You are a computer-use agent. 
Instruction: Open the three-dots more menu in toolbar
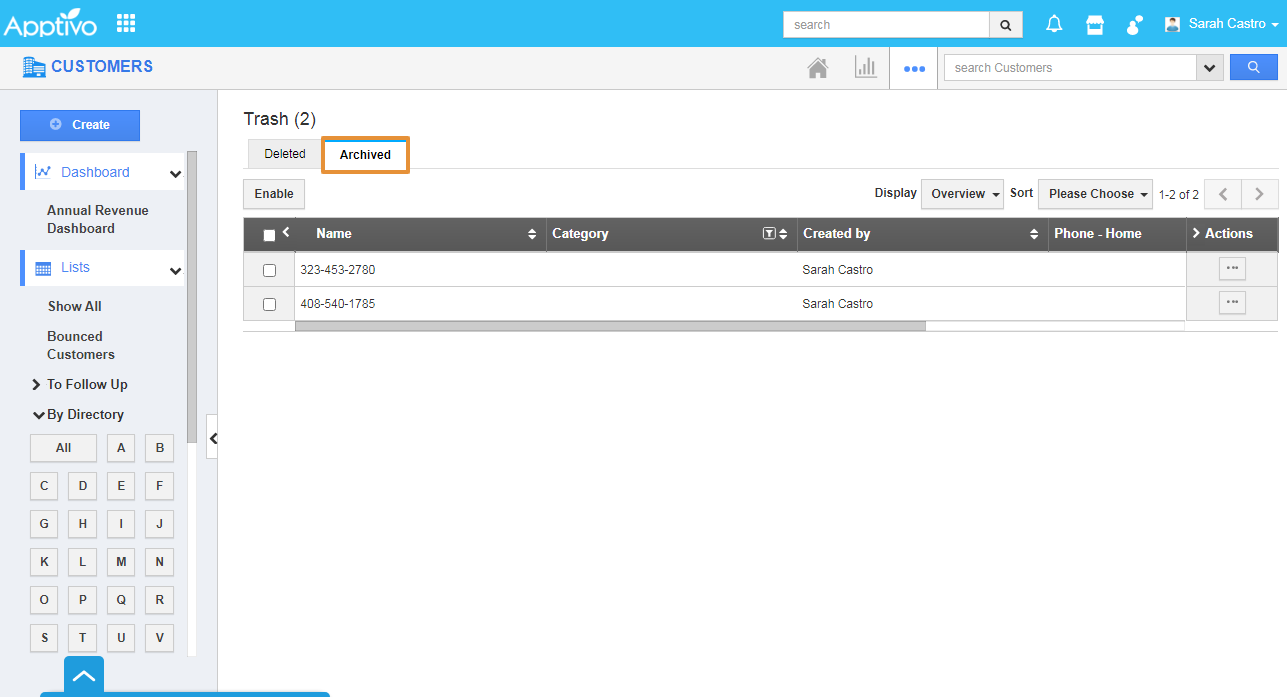(914, 69)
